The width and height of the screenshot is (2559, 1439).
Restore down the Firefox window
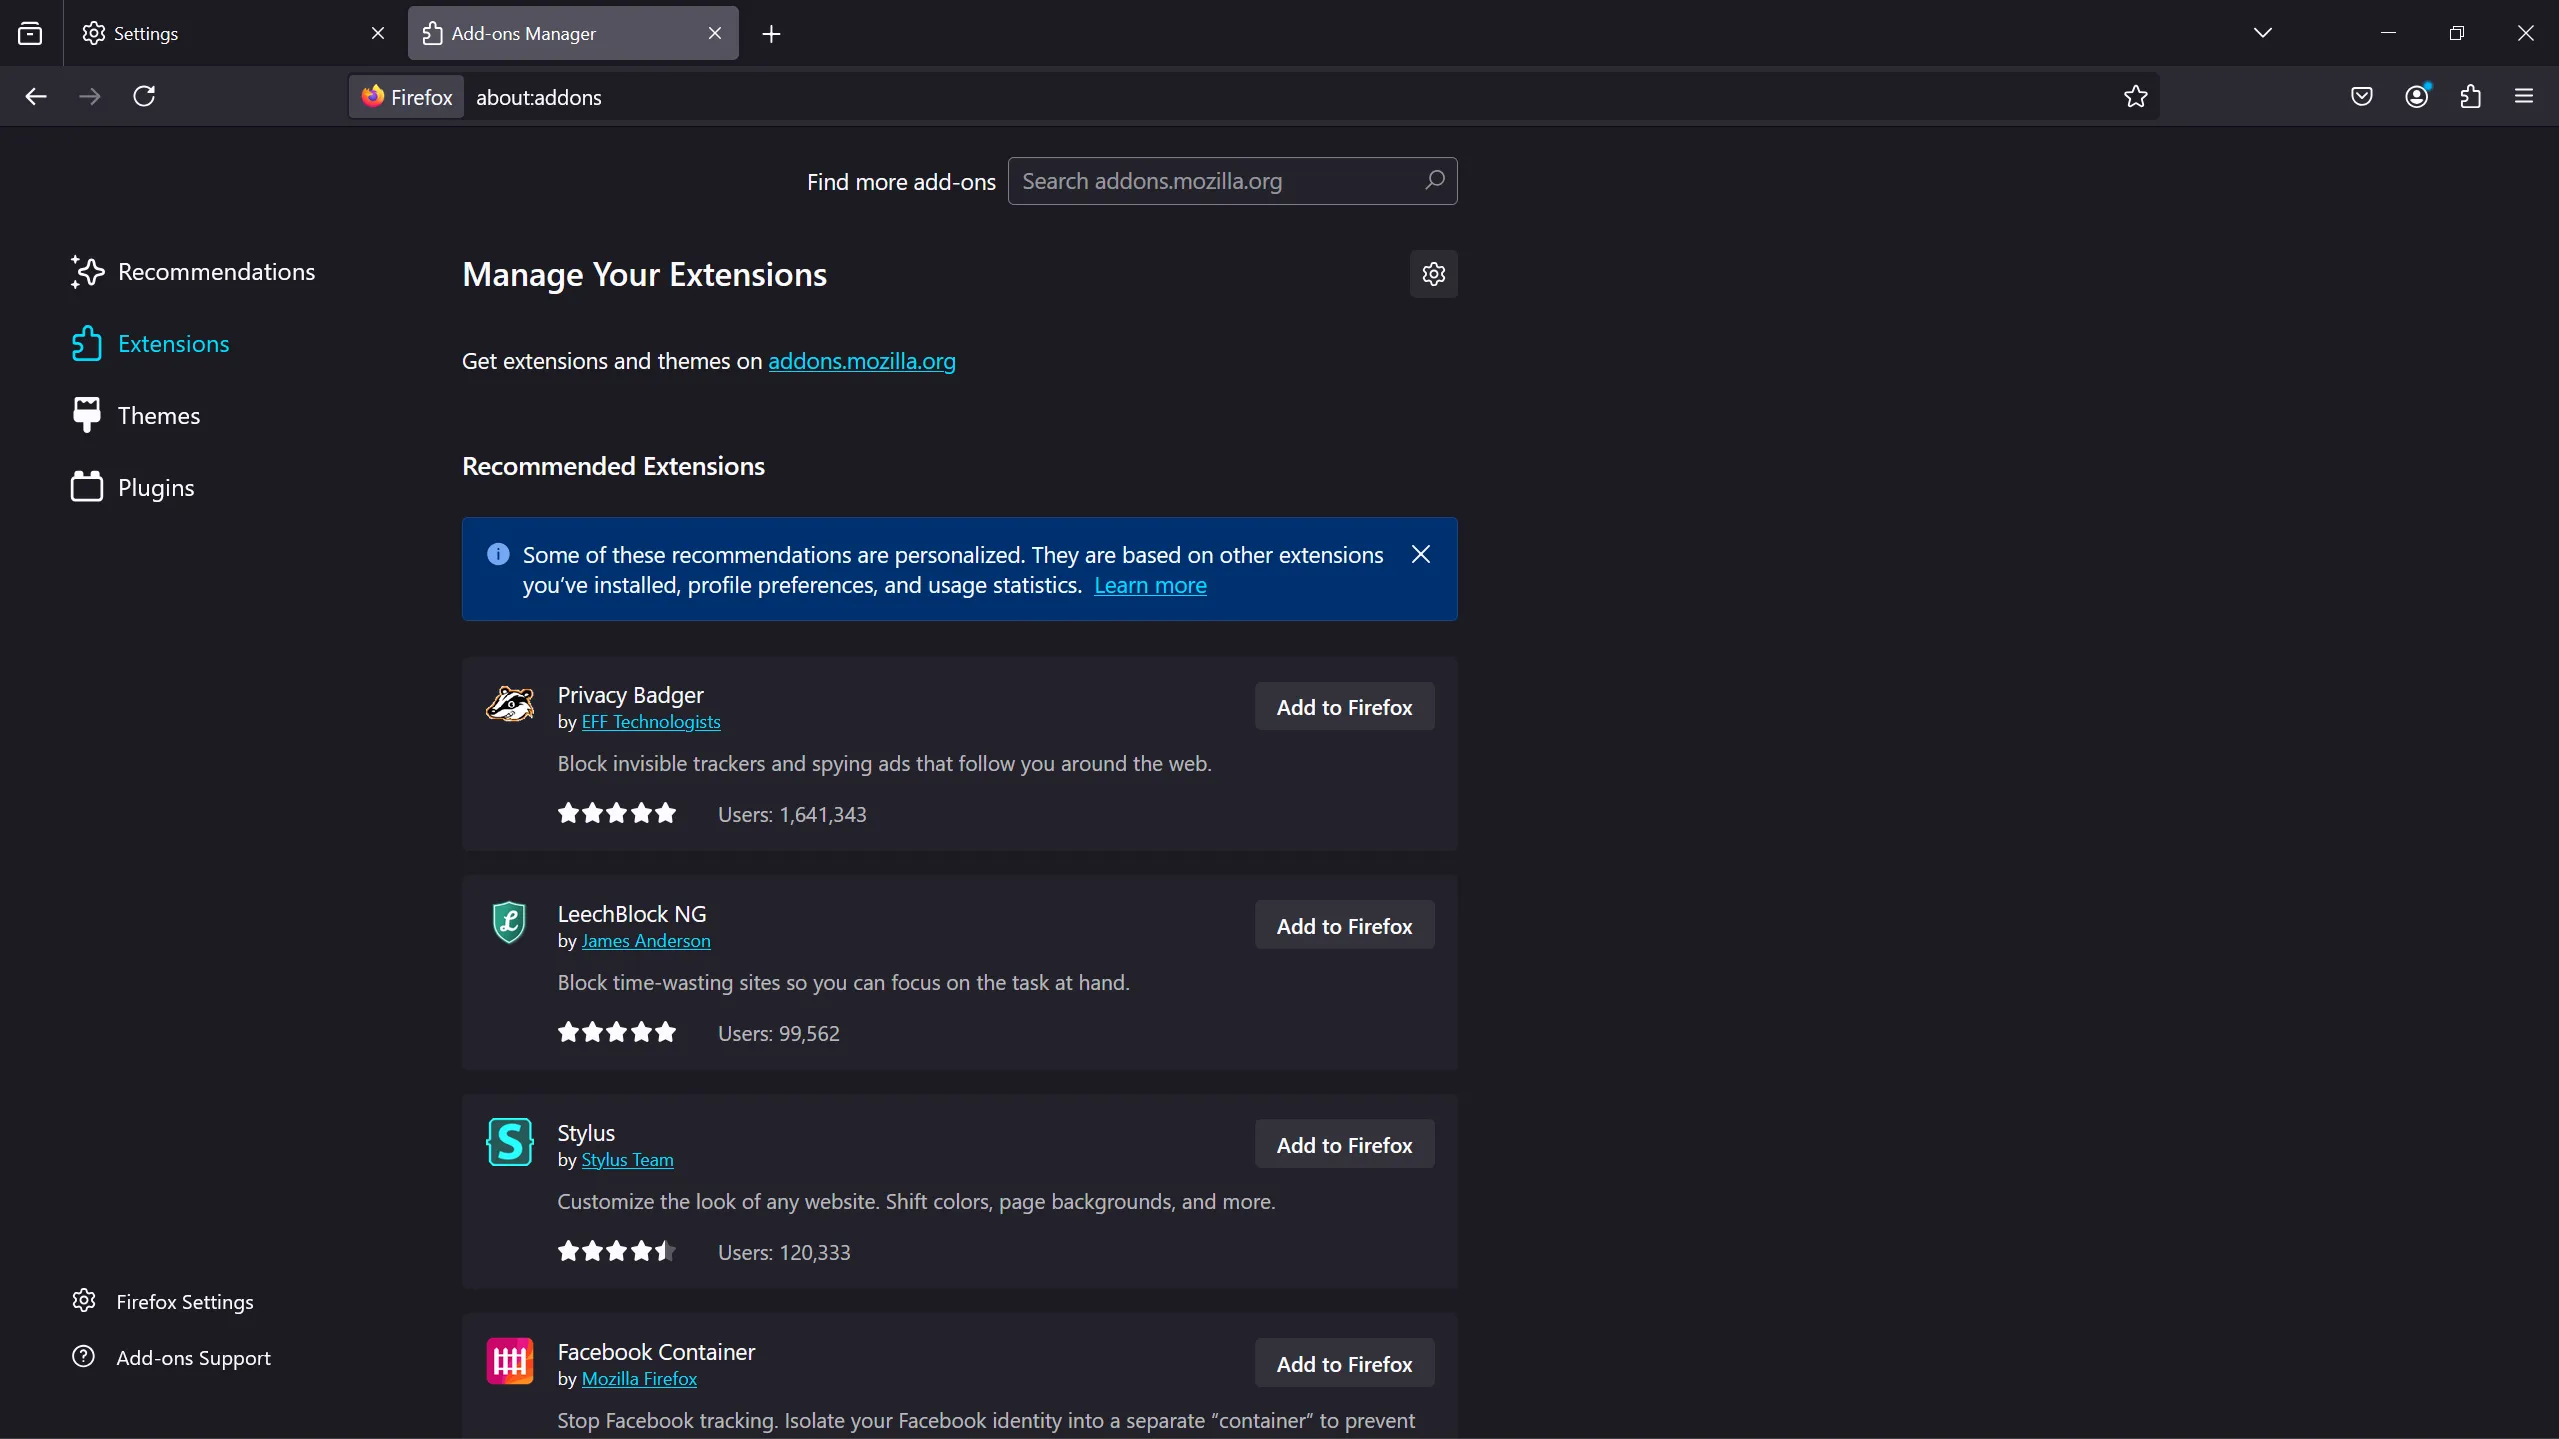[2457, 33]
